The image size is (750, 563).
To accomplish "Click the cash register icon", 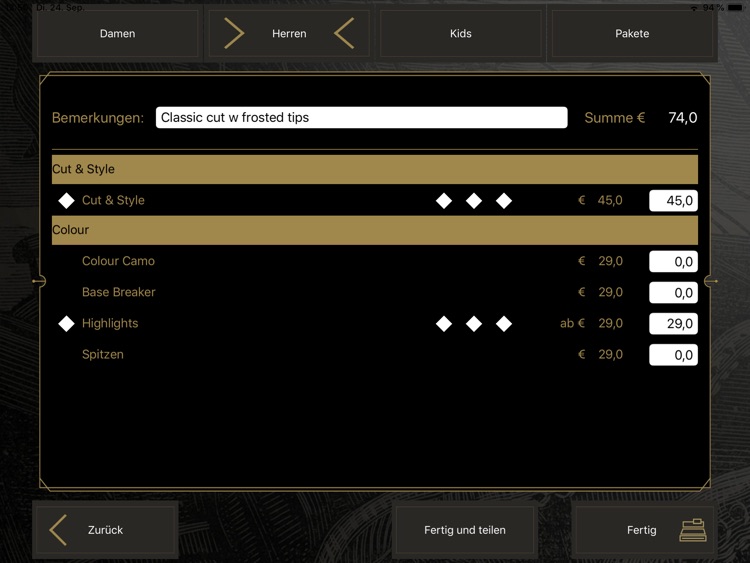I will click(x=693, y=530).
